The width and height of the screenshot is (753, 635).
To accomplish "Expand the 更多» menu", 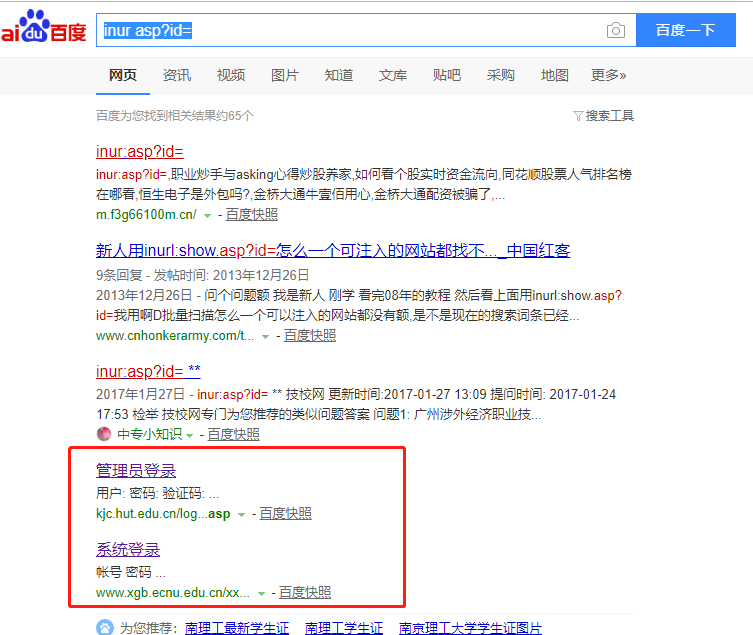I will (608, 75).
